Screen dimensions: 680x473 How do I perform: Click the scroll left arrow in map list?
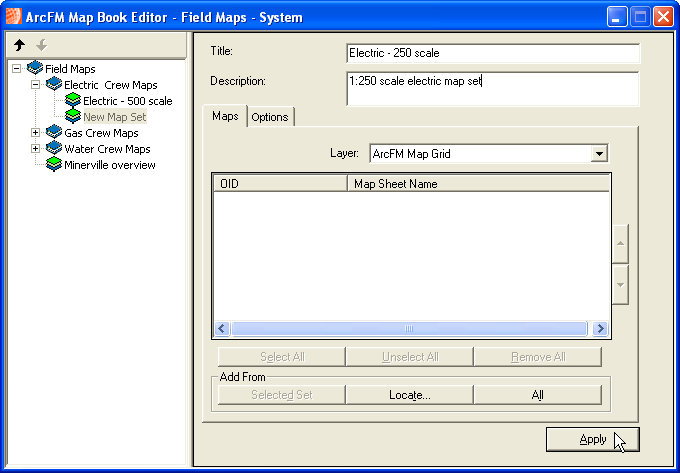coord(222,329)
